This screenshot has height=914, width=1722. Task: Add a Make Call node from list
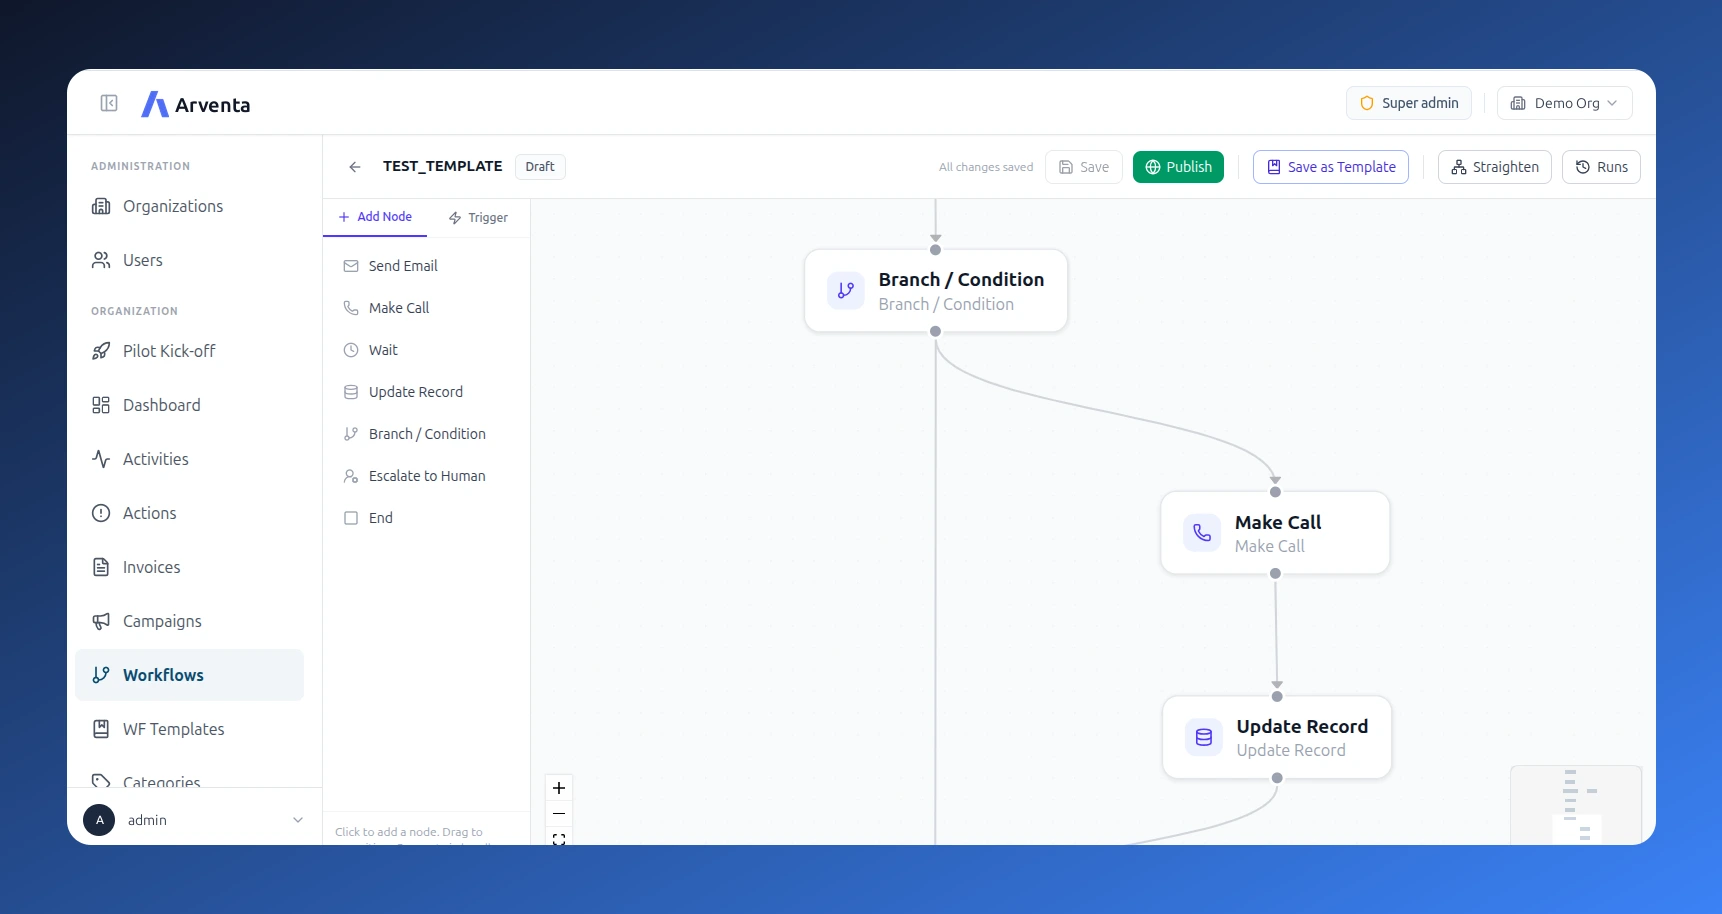(x=426, y=308)
